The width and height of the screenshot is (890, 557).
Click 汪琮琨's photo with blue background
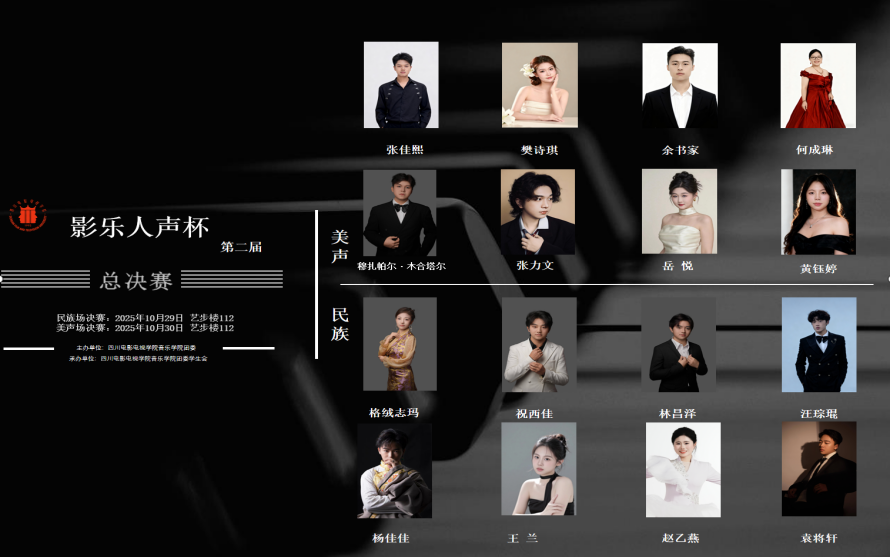818,344
